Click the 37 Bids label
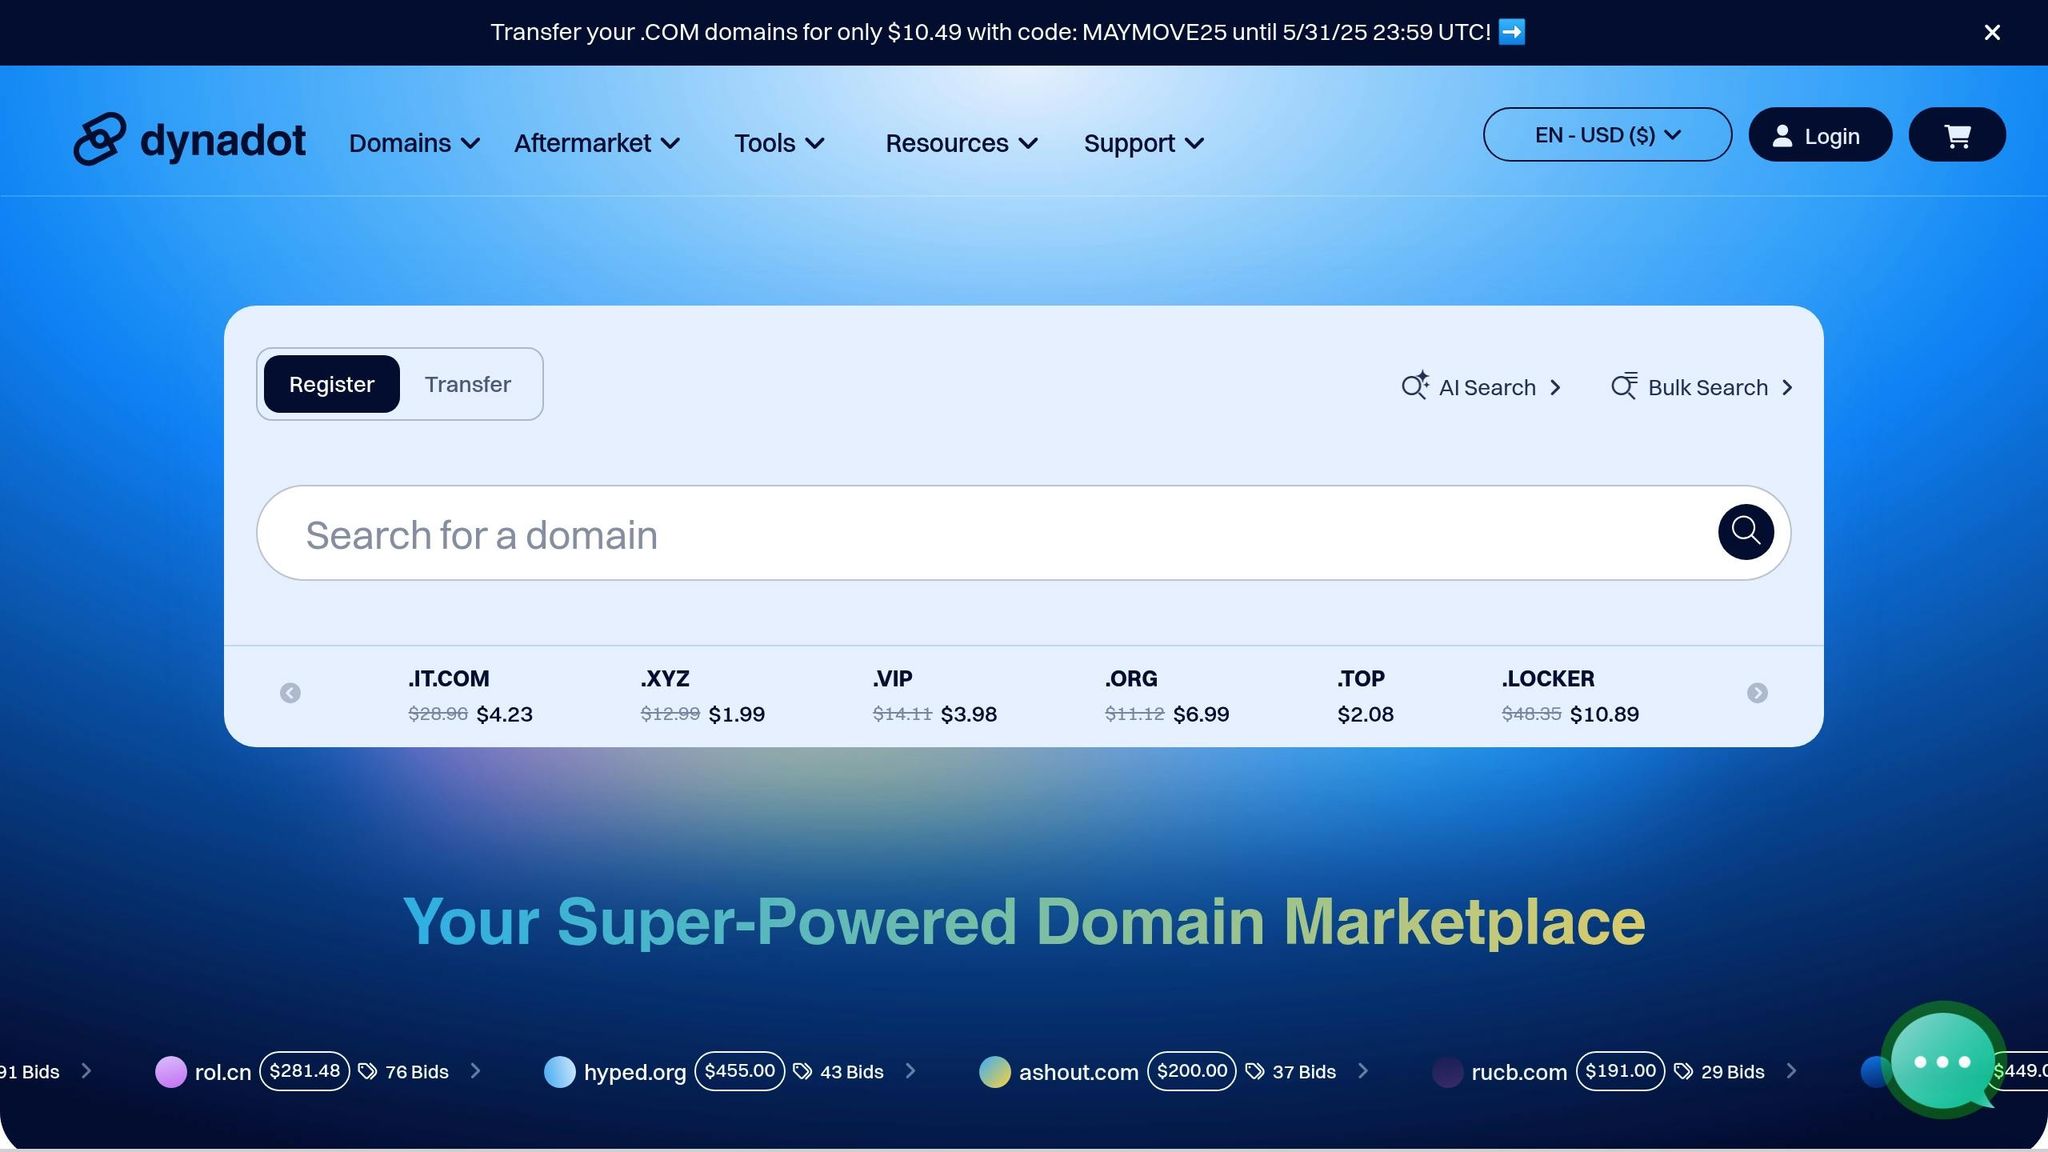The width and height of the screenshot is (2048, 1152). click(x=1304, y=1072)
